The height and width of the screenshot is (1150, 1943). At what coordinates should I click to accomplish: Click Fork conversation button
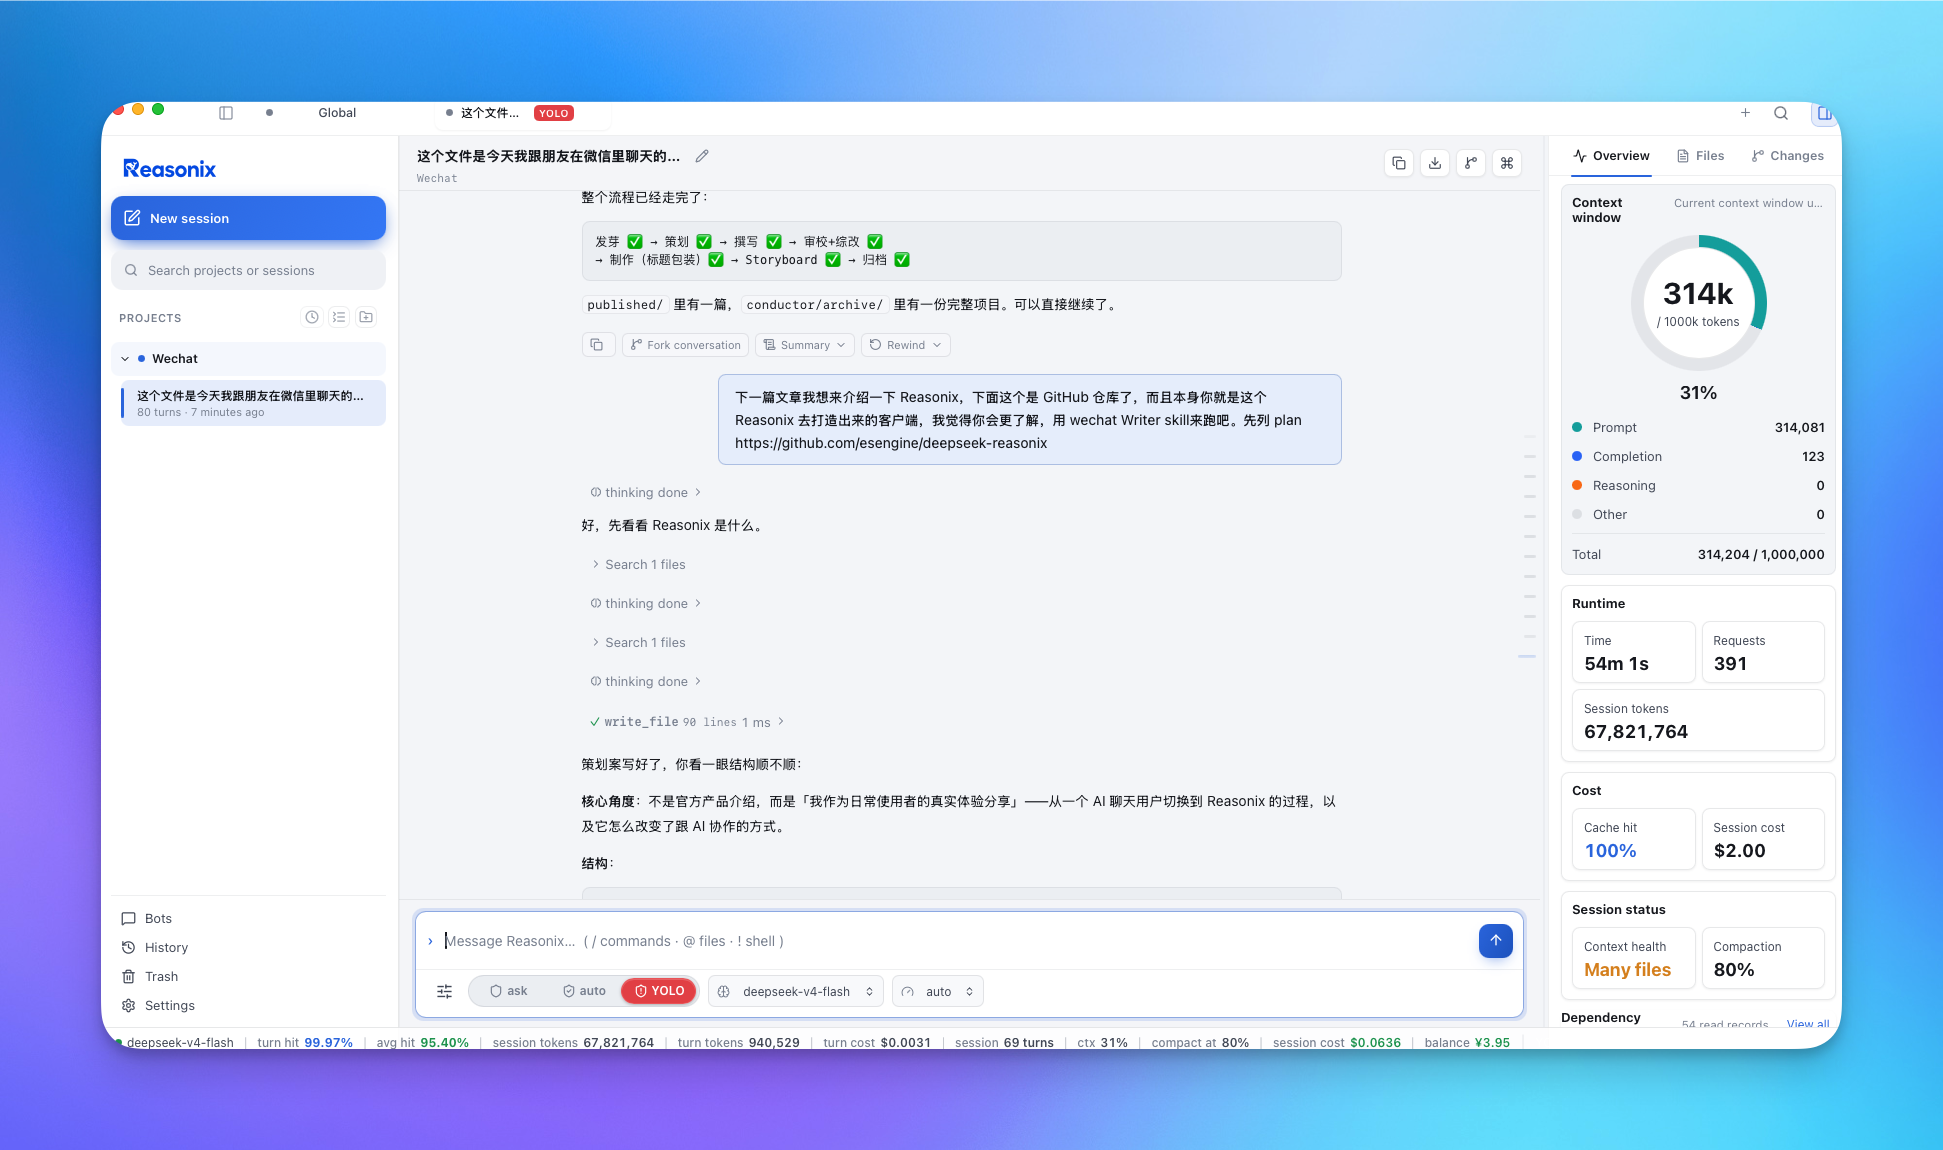point(685,345)
